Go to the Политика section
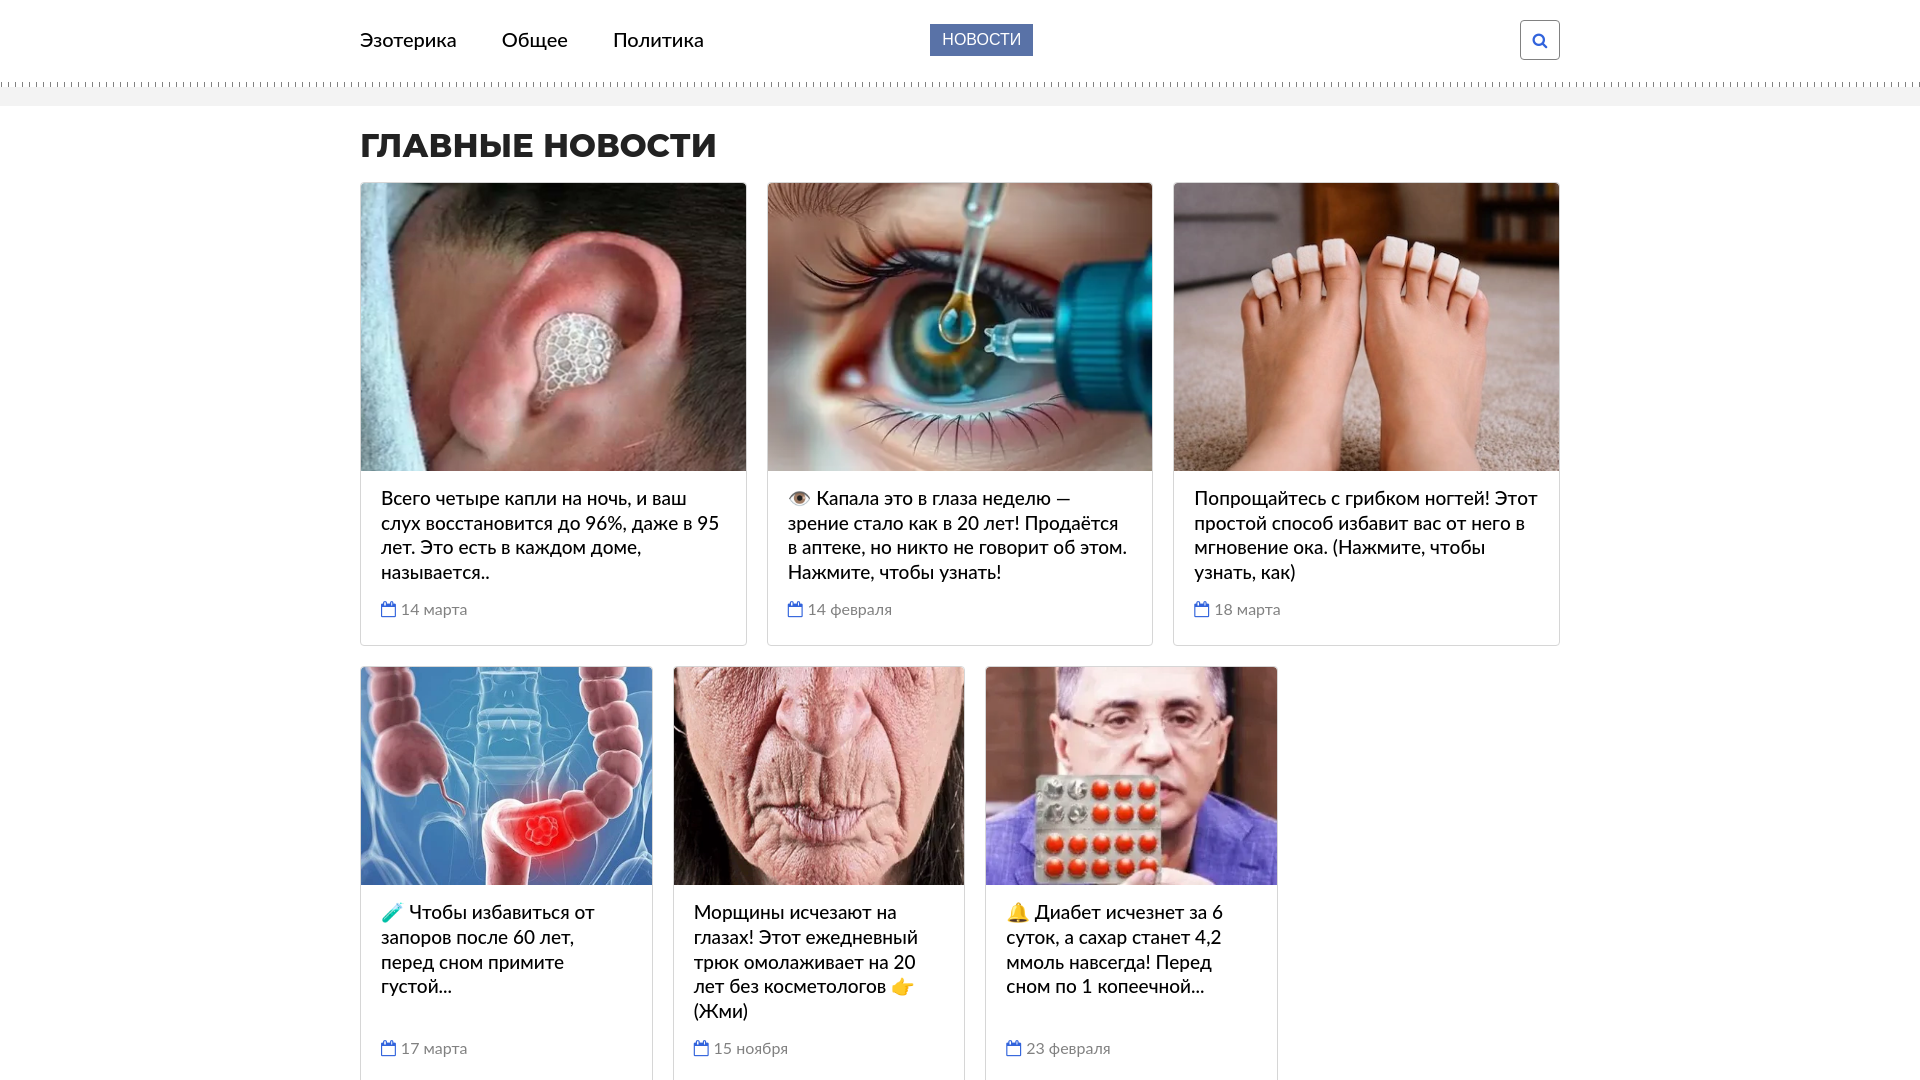1920x1080 pixels. point(658,41)
